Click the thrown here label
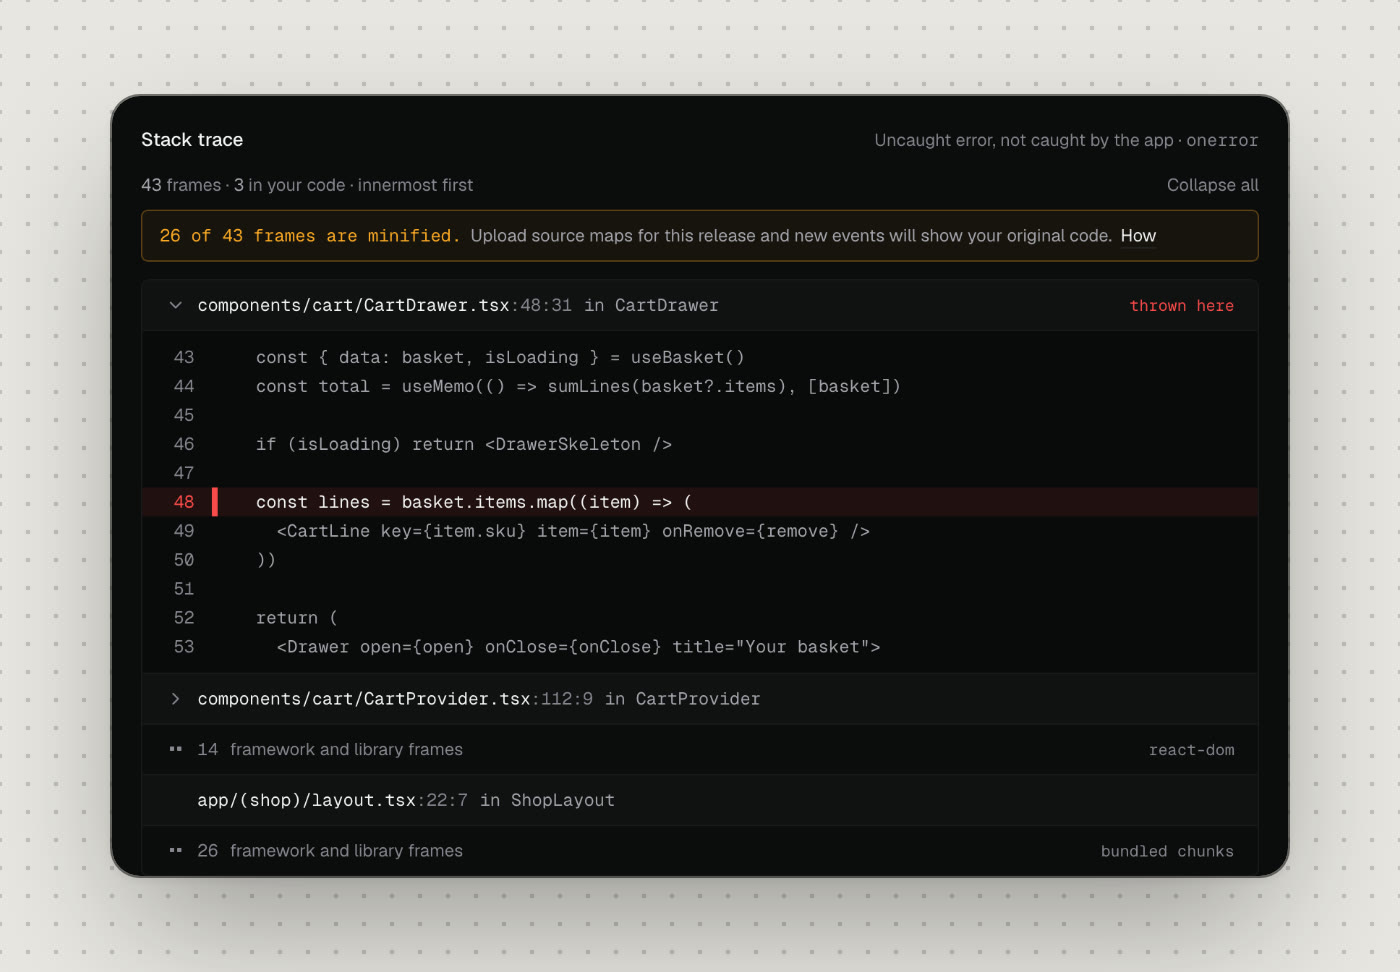The image size is (1400, 972). click(x=1181, y=306)
